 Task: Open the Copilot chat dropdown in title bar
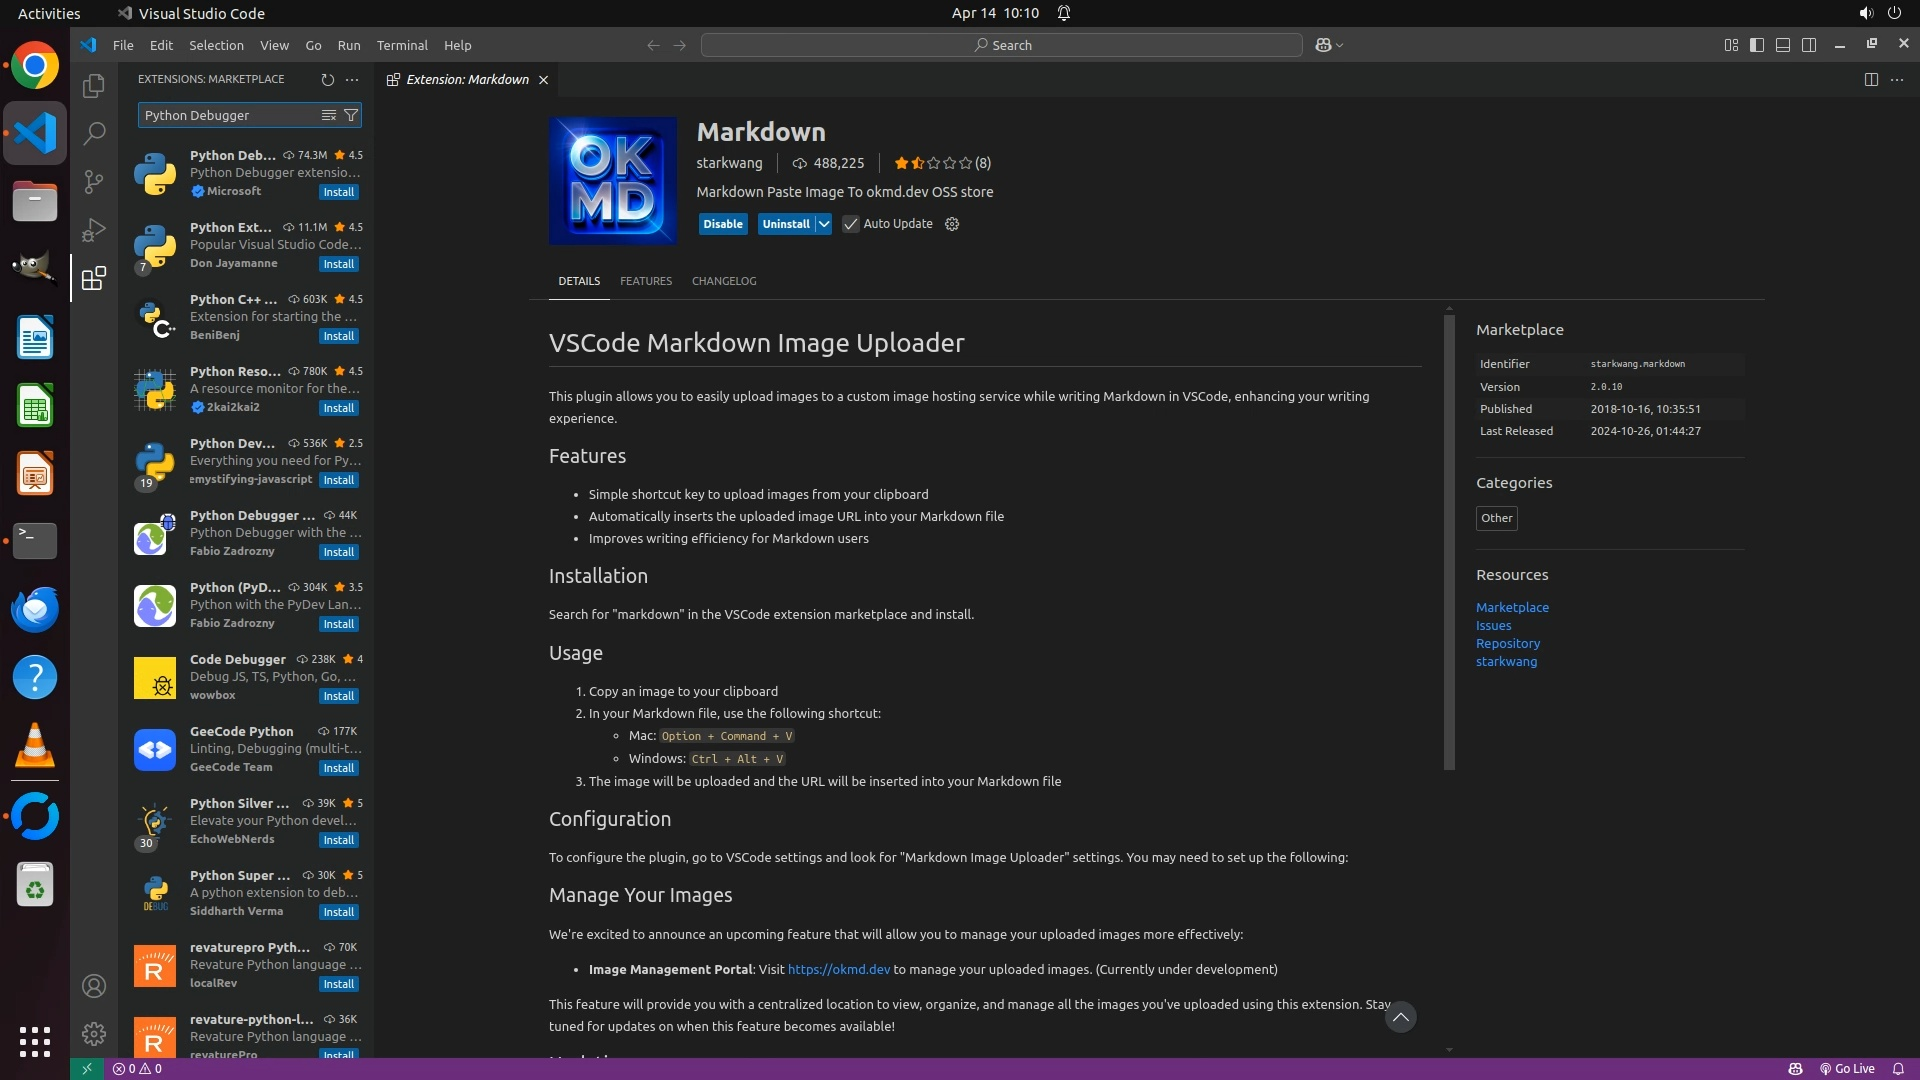pyautogui.click(x=1339, y=45)
